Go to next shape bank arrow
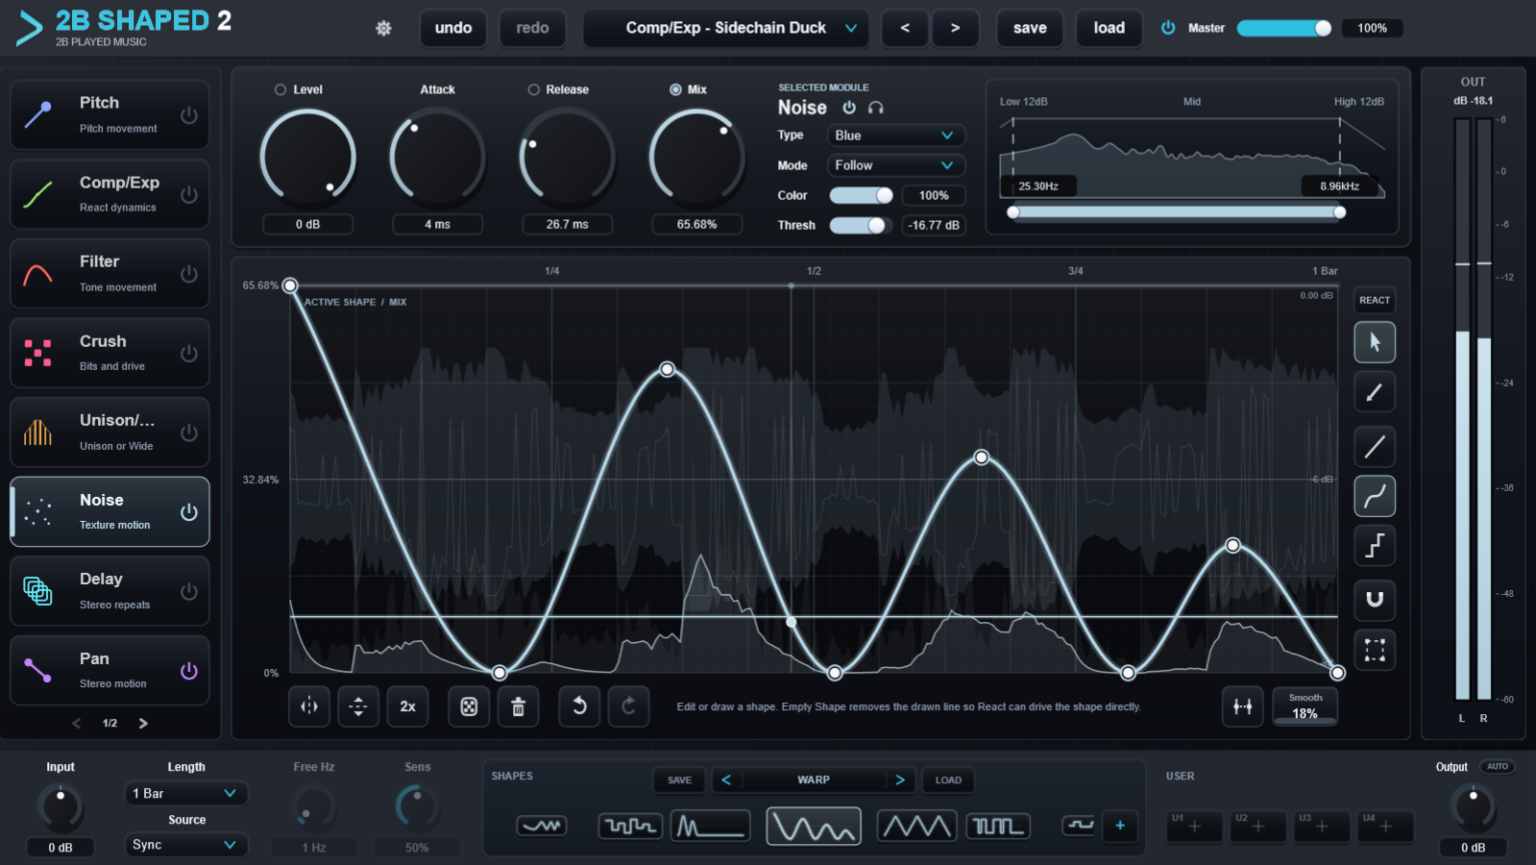The width and height of the screenshot is (1536, 865). coord(900,780)
